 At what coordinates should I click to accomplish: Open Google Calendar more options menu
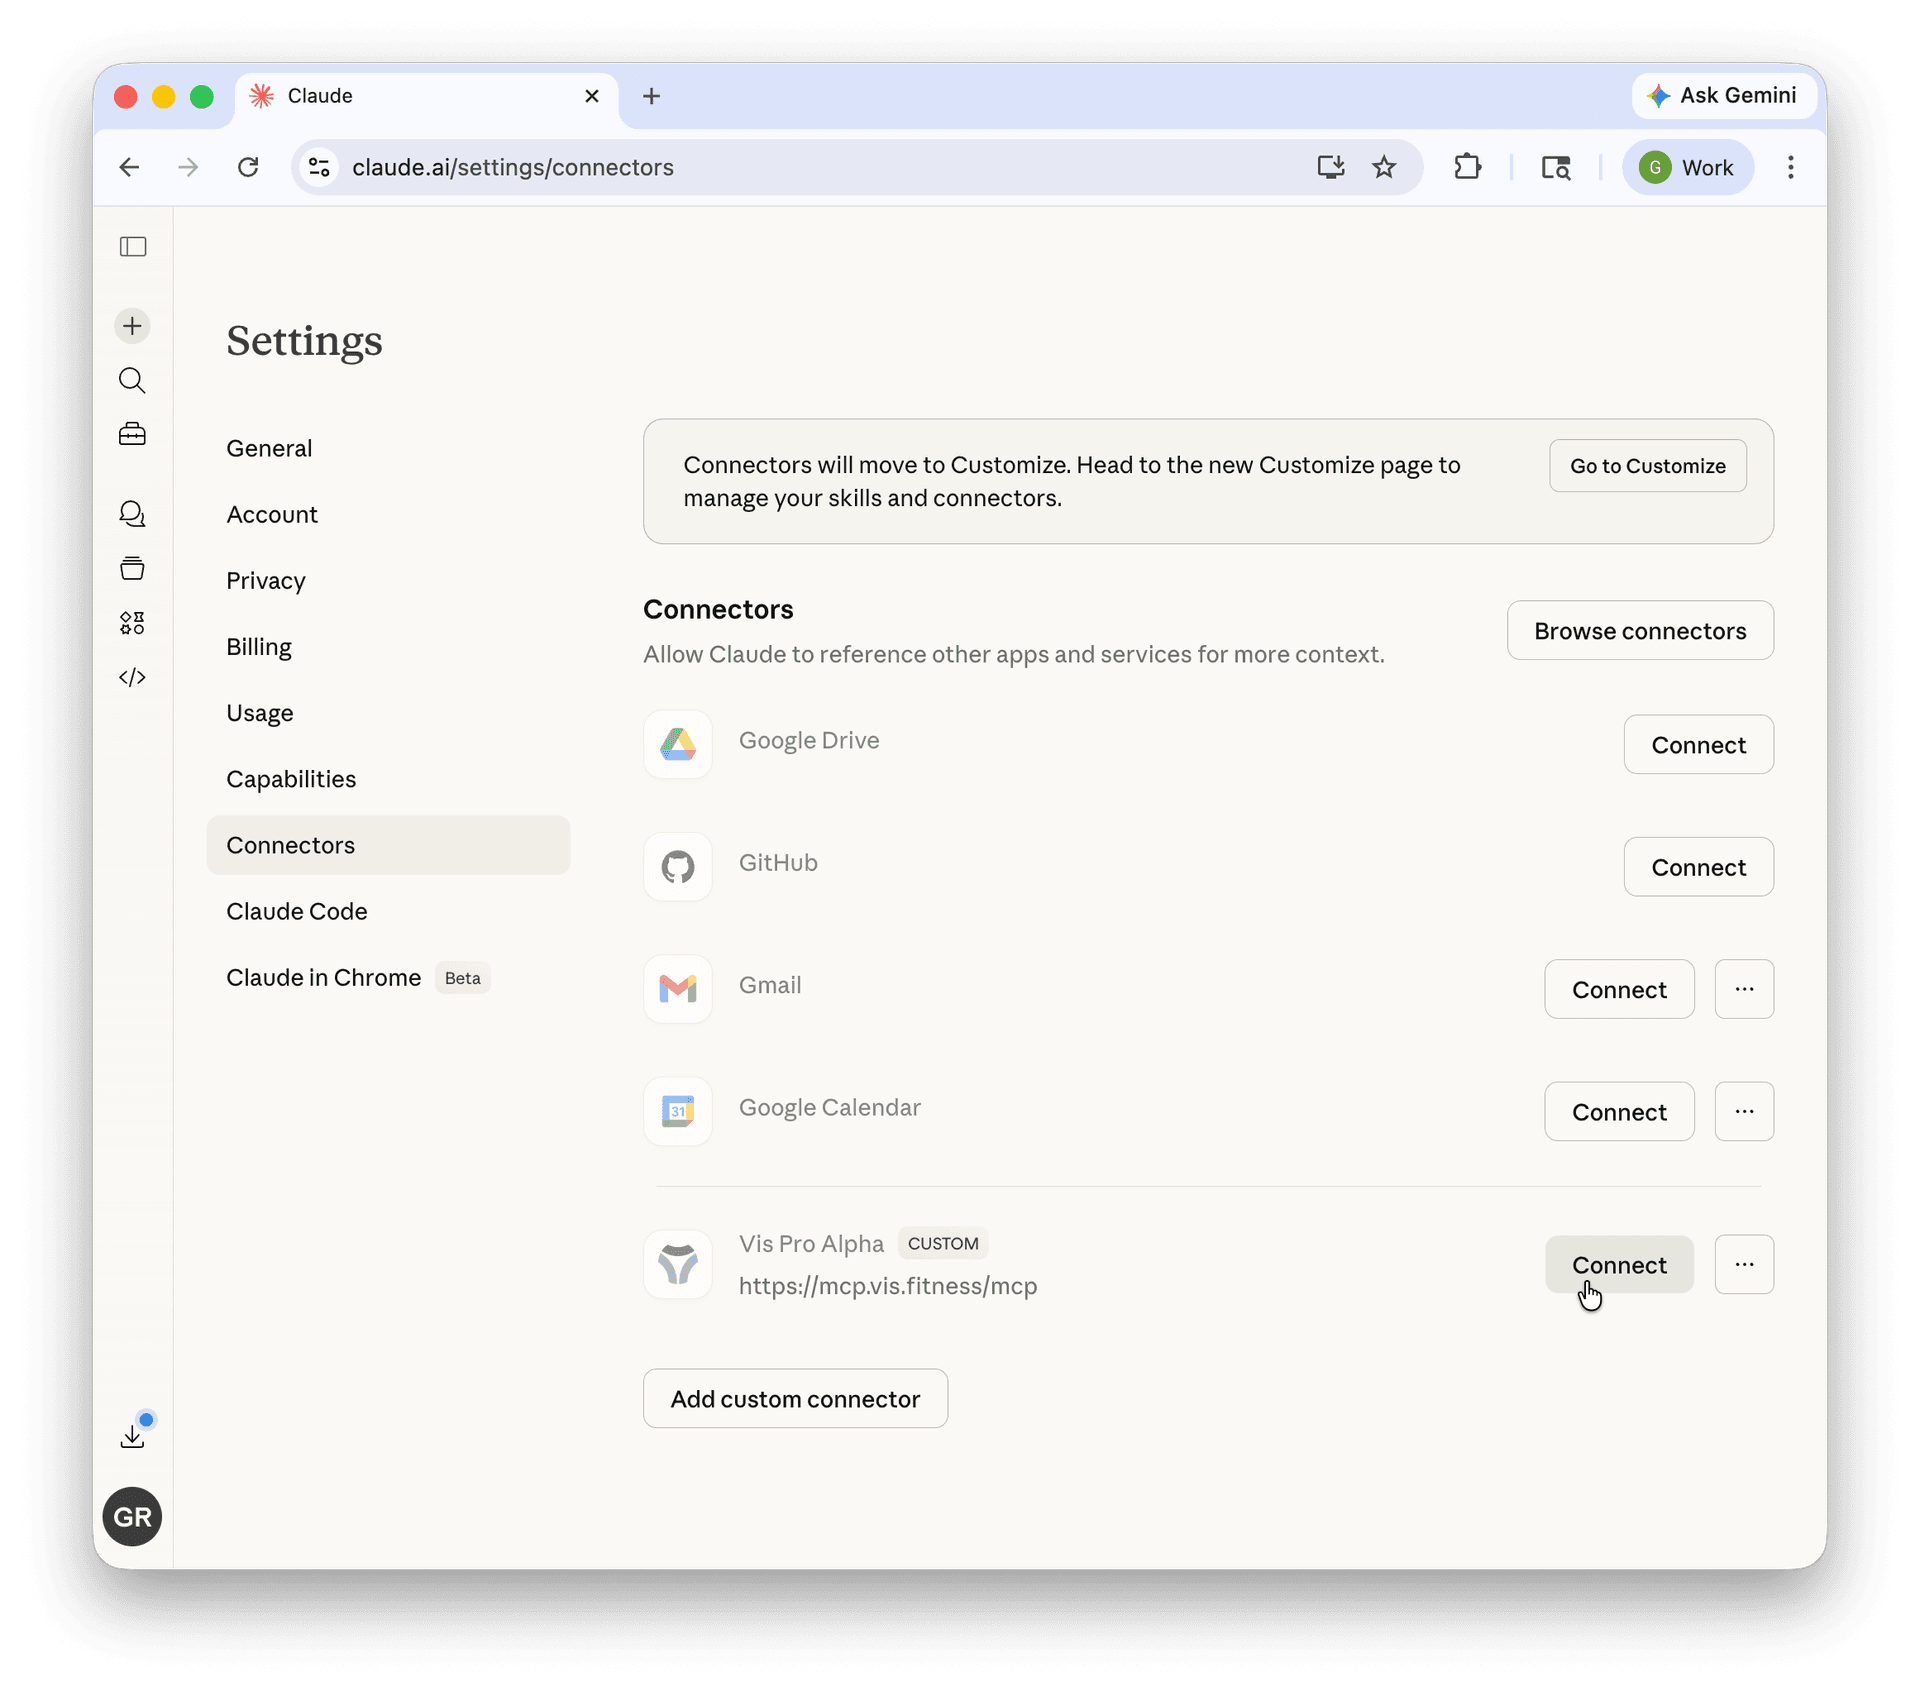1744,1111
